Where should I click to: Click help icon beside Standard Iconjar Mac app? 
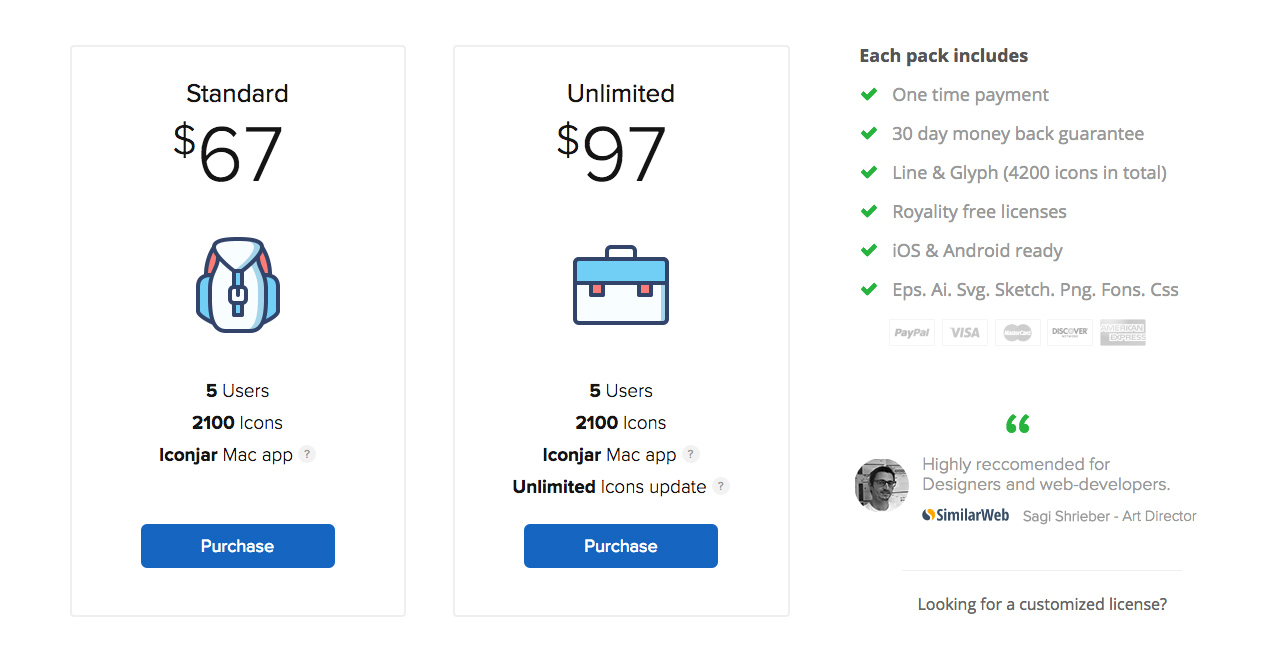pyautogui.click(x=307, y=454)
